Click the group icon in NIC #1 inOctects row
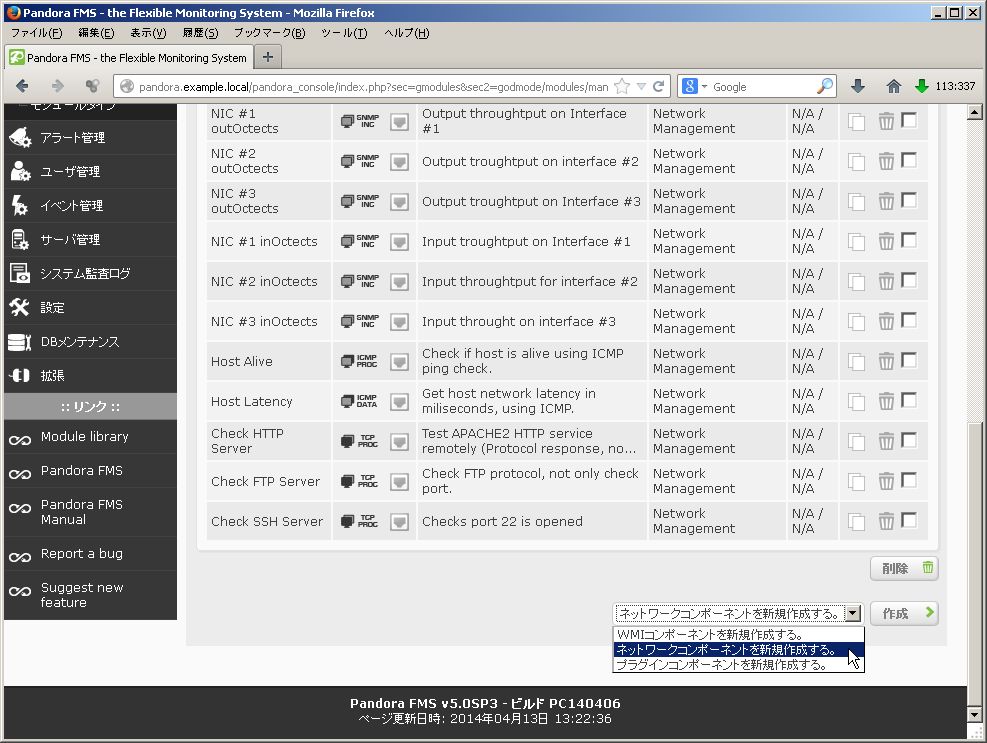 coord(399,242)
